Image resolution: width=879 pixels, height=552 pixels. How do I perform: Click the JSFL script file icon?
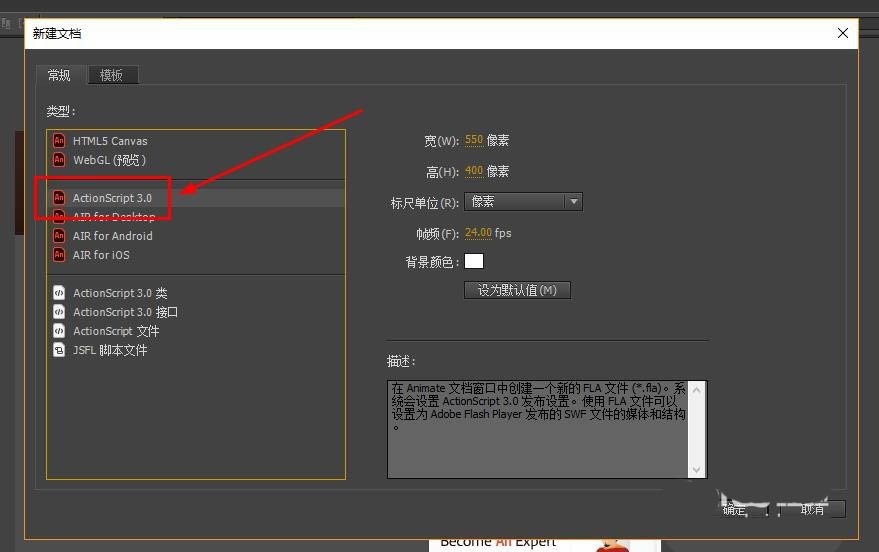pos(59,350)
